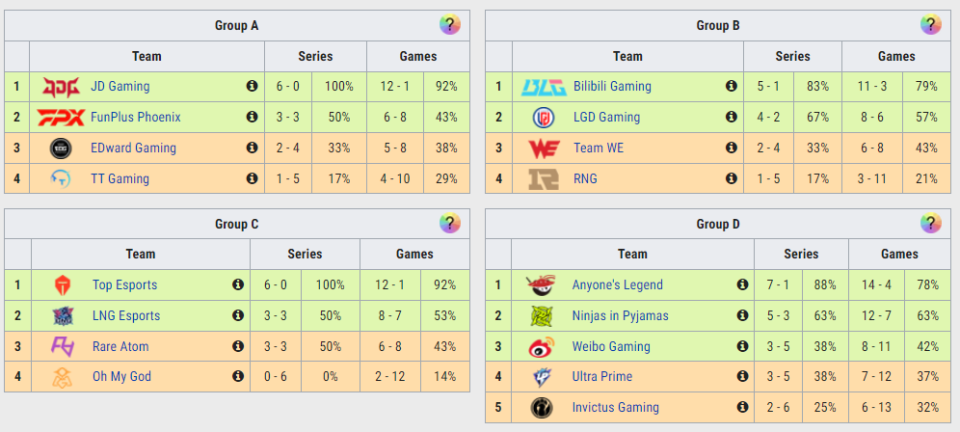This screenshot has height=432, width=960.
Task: Click info icon beside Invictus Gaming
Action: [x=743, y=406]
